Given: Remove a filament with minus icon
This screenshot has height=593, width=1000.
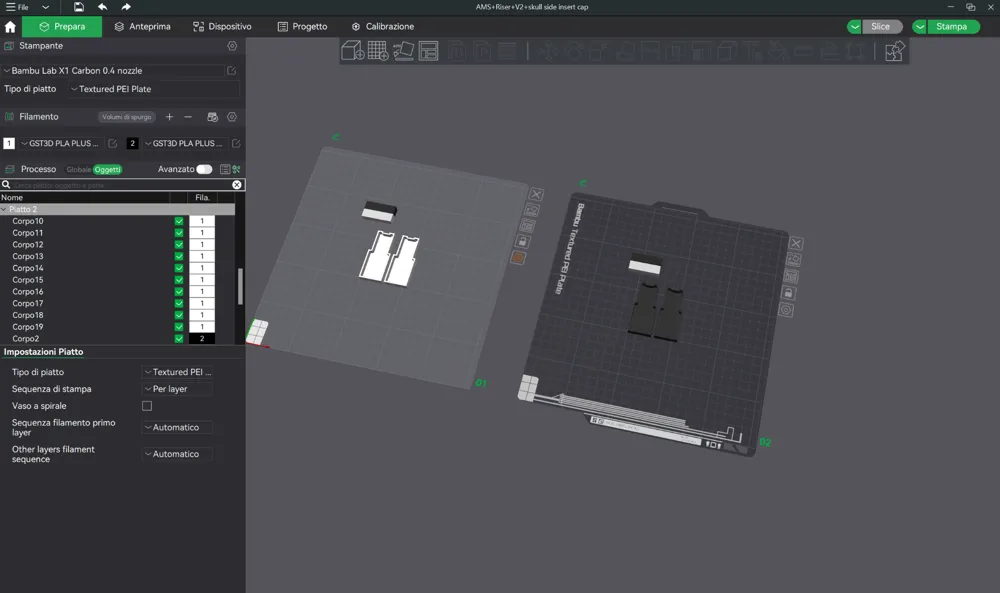Looking at the screenshot, I should pyautogui.click(x=188, y=117).
